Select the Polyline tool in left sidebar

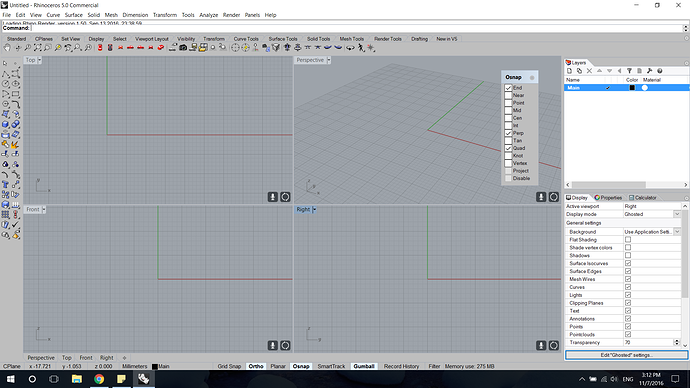point(6,73)
